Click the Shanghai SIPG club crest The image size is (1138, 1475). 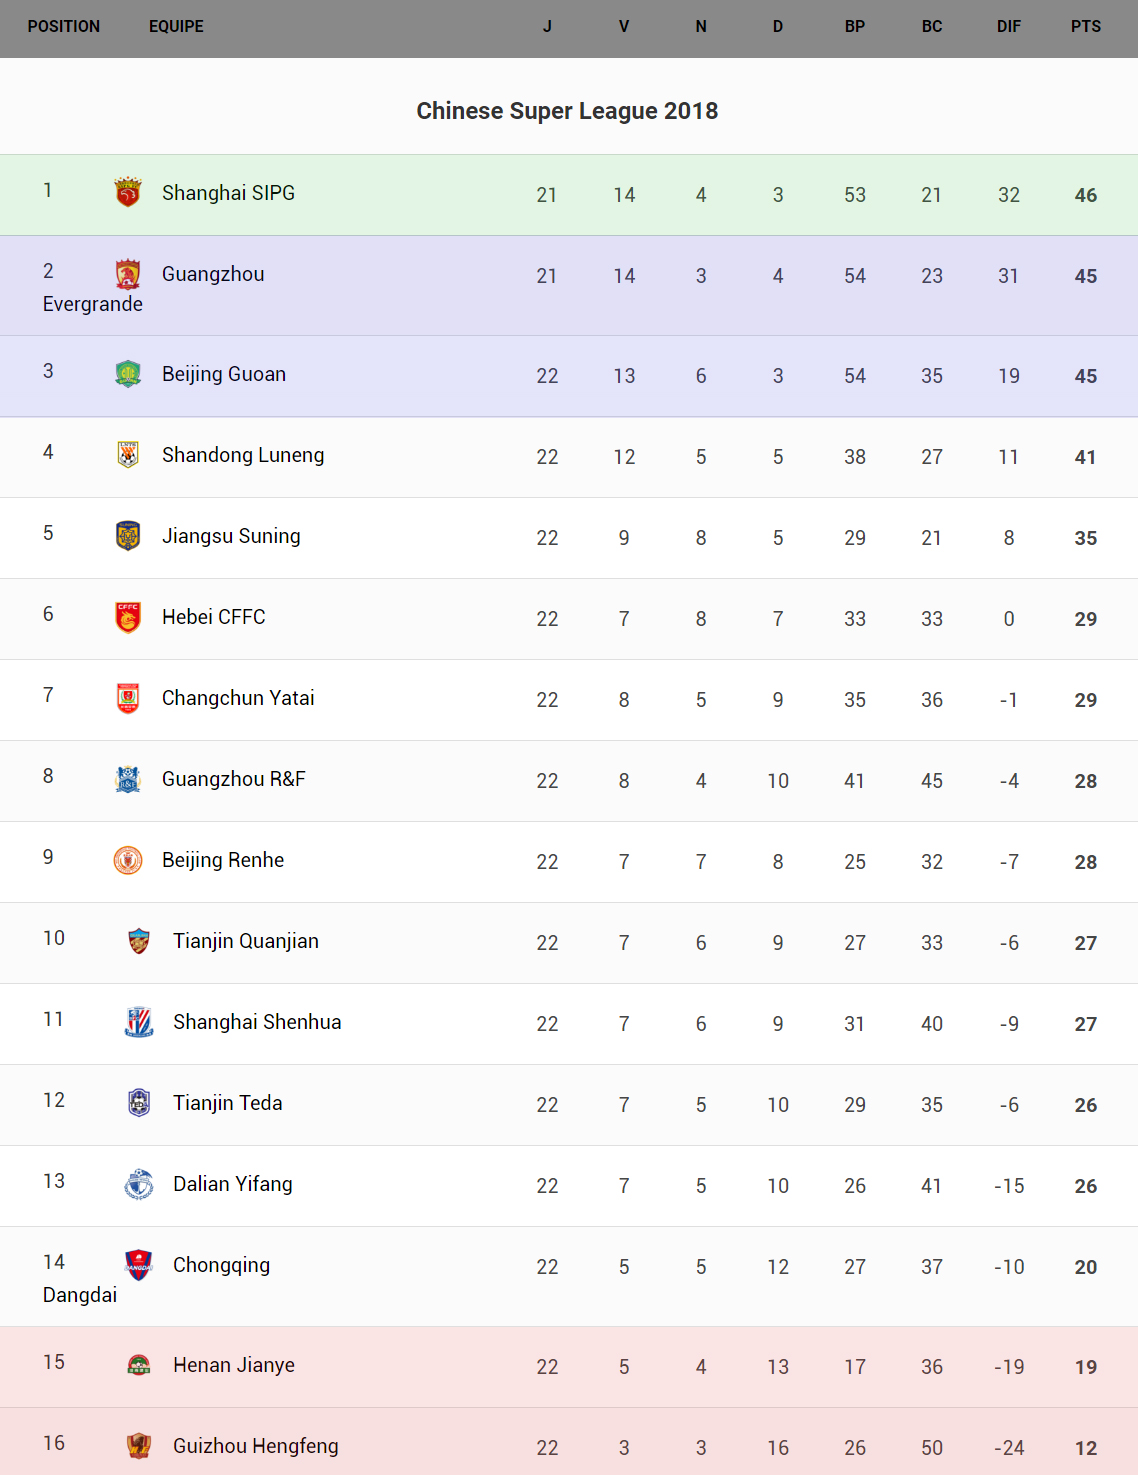128,192
